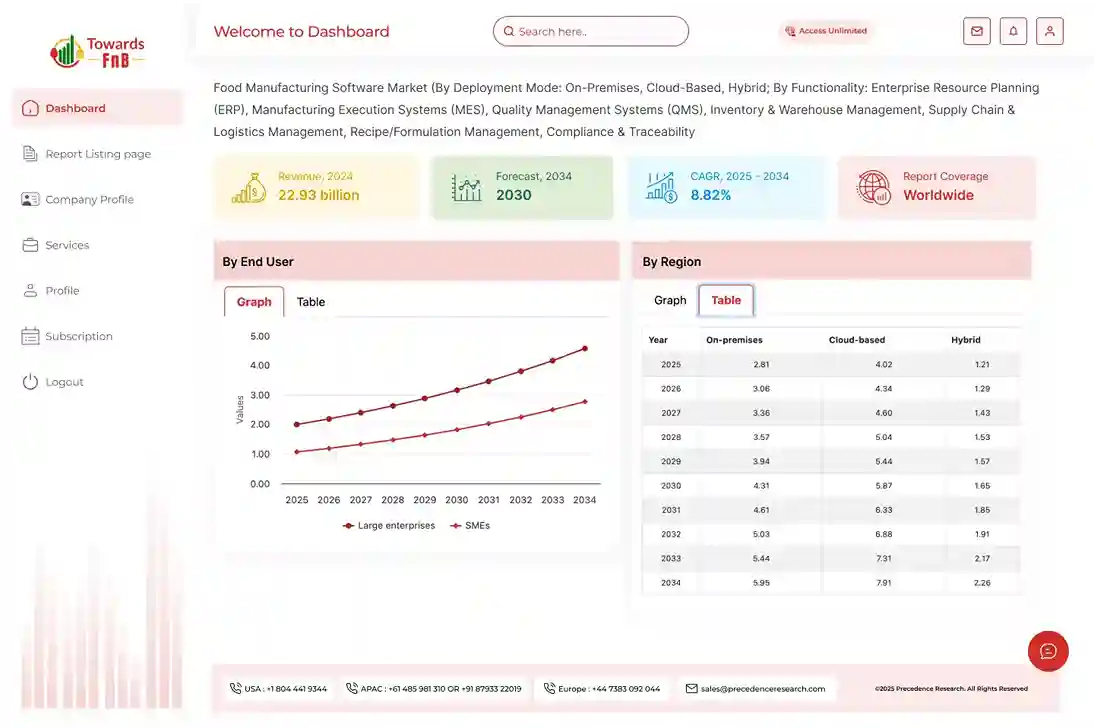The height and width of the screenshot is (728, 1094).
Task: Switch By Region to Graph tab
Action: [x=670, y=300]
